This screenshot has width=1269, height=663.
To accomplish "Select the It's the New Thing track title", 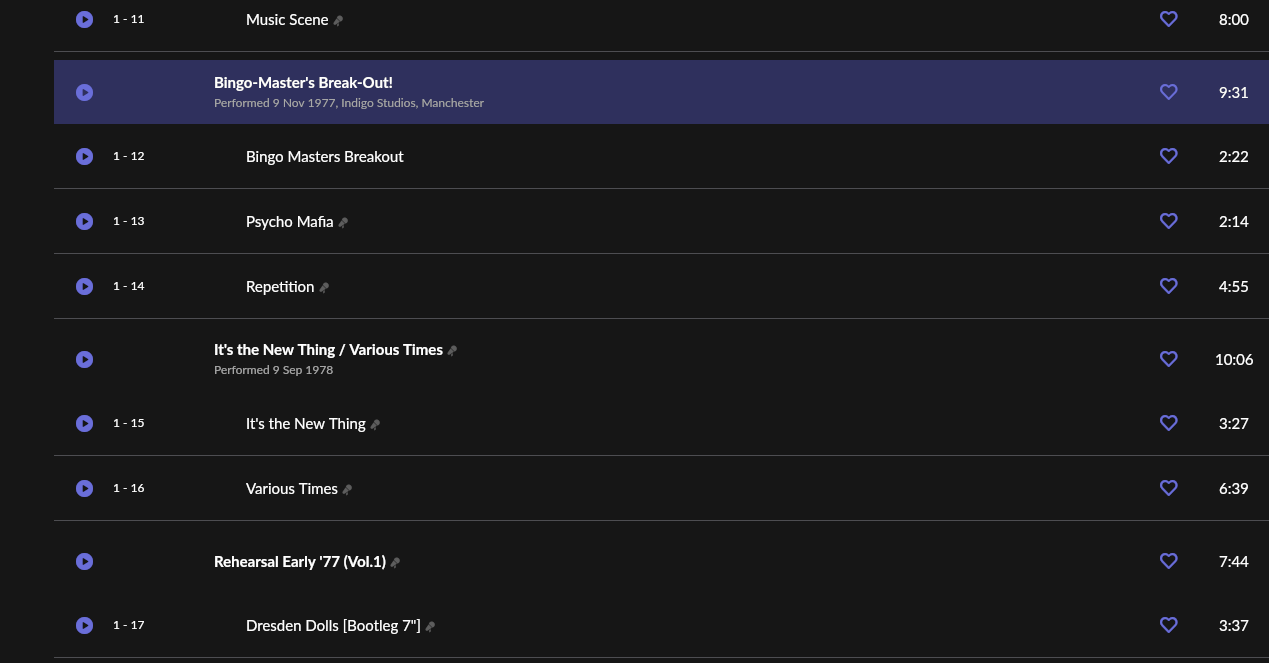I will [305, 424].
